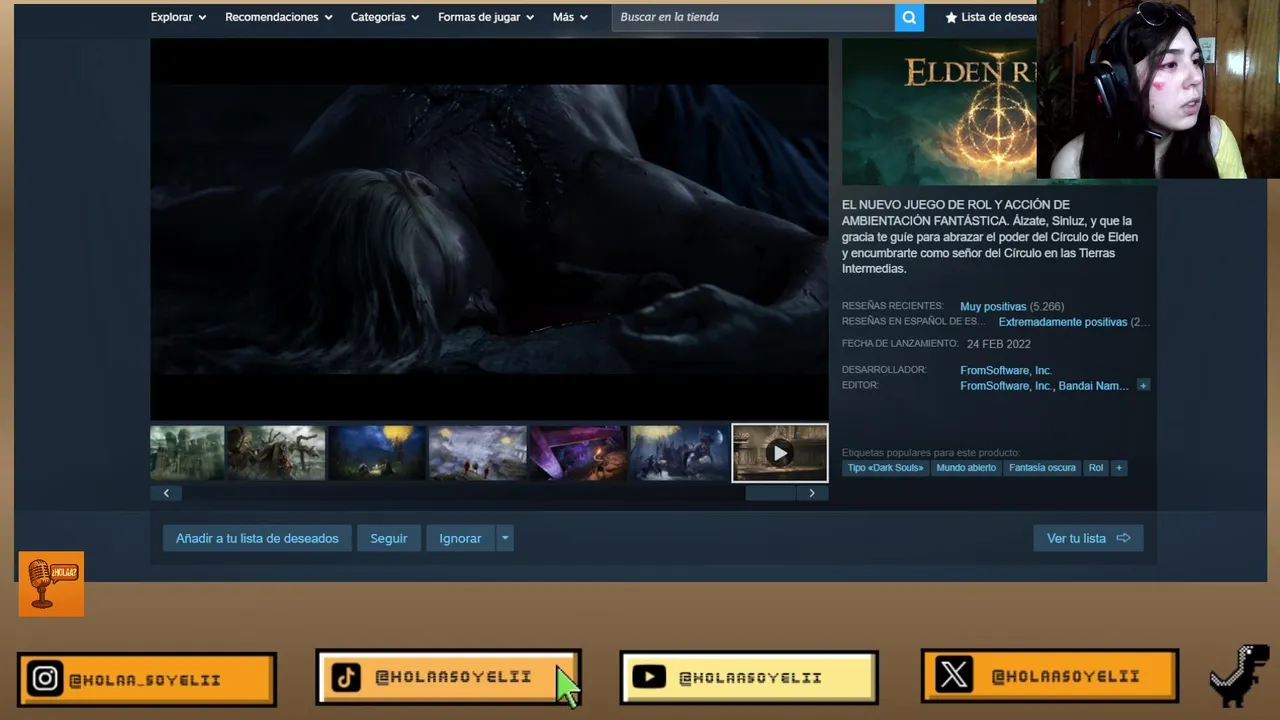The height and width of the screenshot is (720, 1280).
Task: Click the play icon on the last video thumbnail
Action: tap(780, 453)
